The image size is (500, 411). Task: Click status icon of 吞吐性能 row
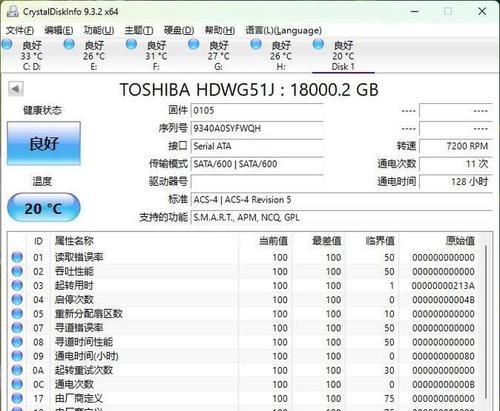[x=17, y=271]
